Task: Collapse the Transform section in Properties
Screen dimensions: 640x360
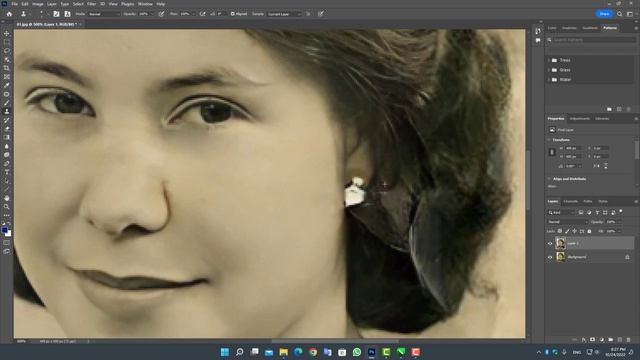Action: [x=549, y=140]
